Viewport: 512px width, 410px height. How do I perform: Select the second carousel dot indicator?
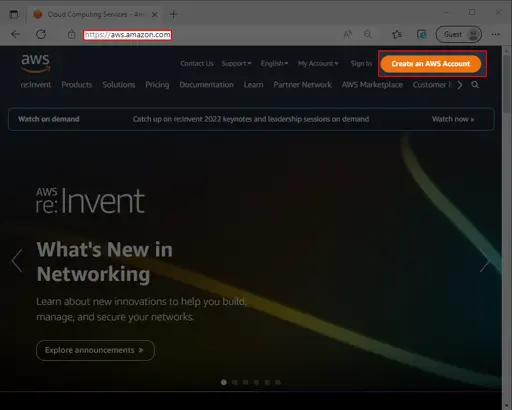(235, 382)
